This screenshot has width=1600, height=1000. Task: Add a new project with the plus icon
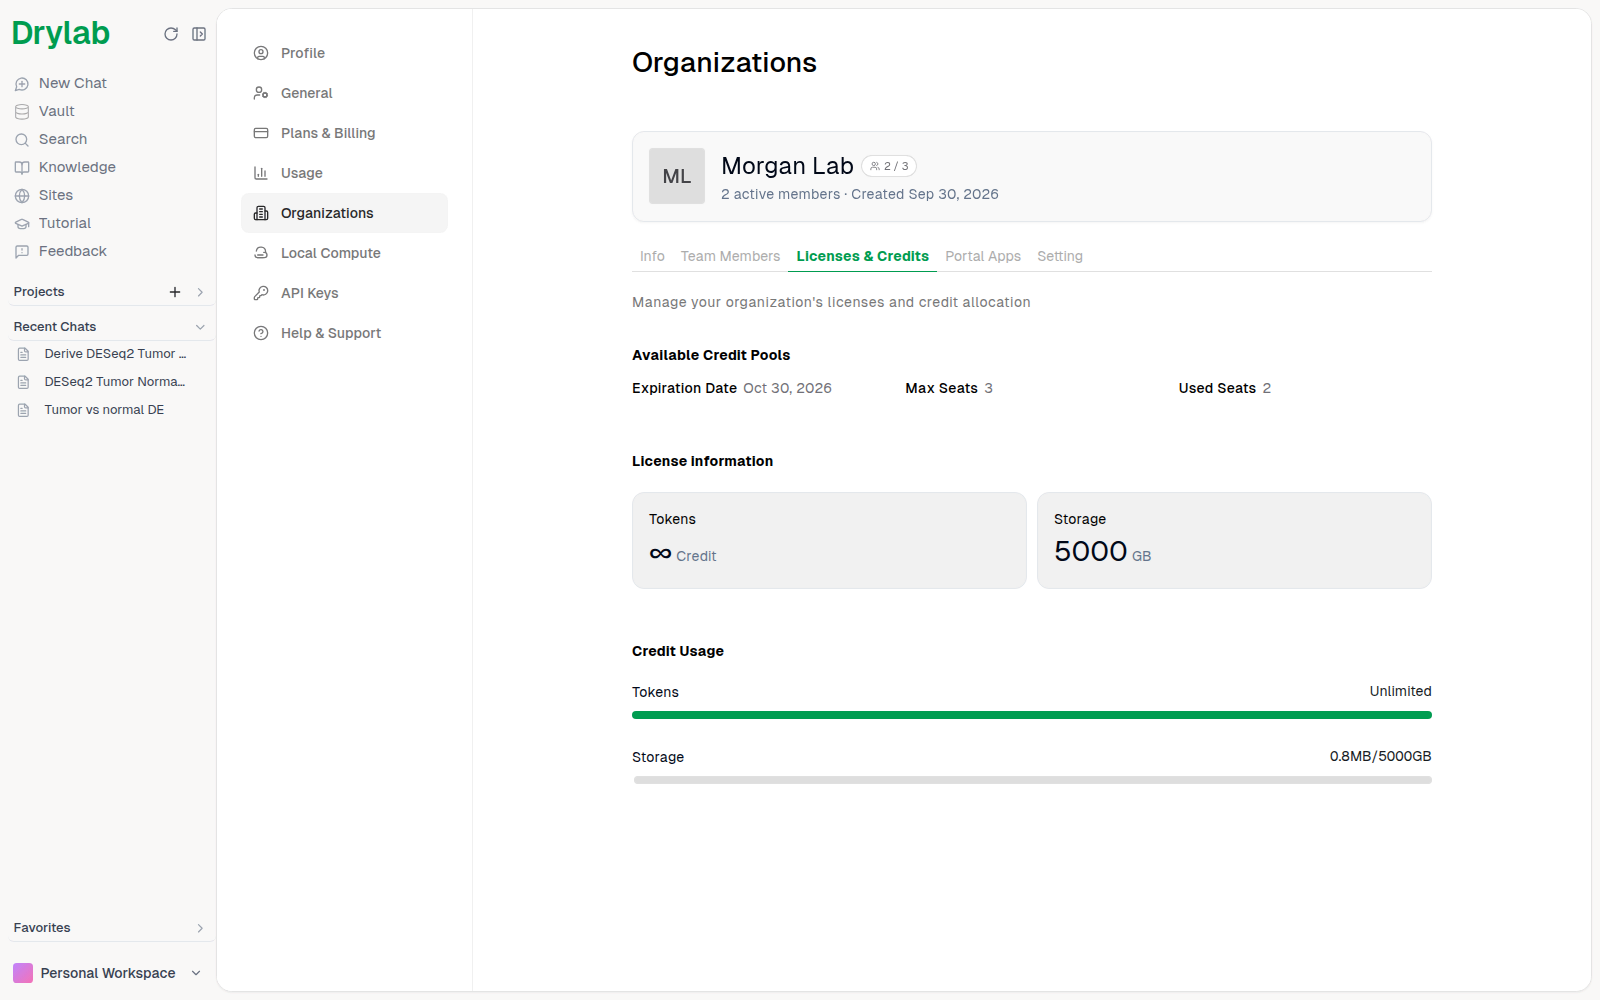pyautogui.click(x=175, y=292)
